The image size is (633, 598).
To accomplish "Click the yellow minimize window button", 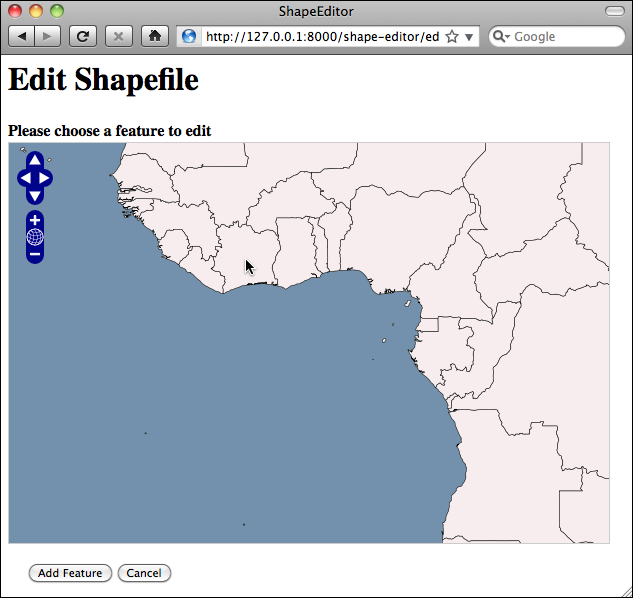I will pyautogui.click(x=36, y=11).
